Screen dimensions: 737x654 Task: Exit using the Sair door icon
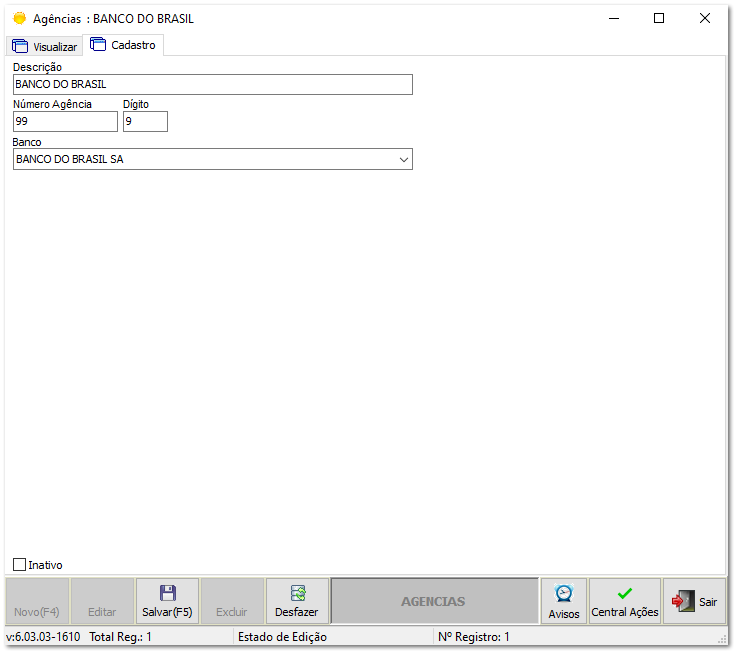[x=683, y=601]
